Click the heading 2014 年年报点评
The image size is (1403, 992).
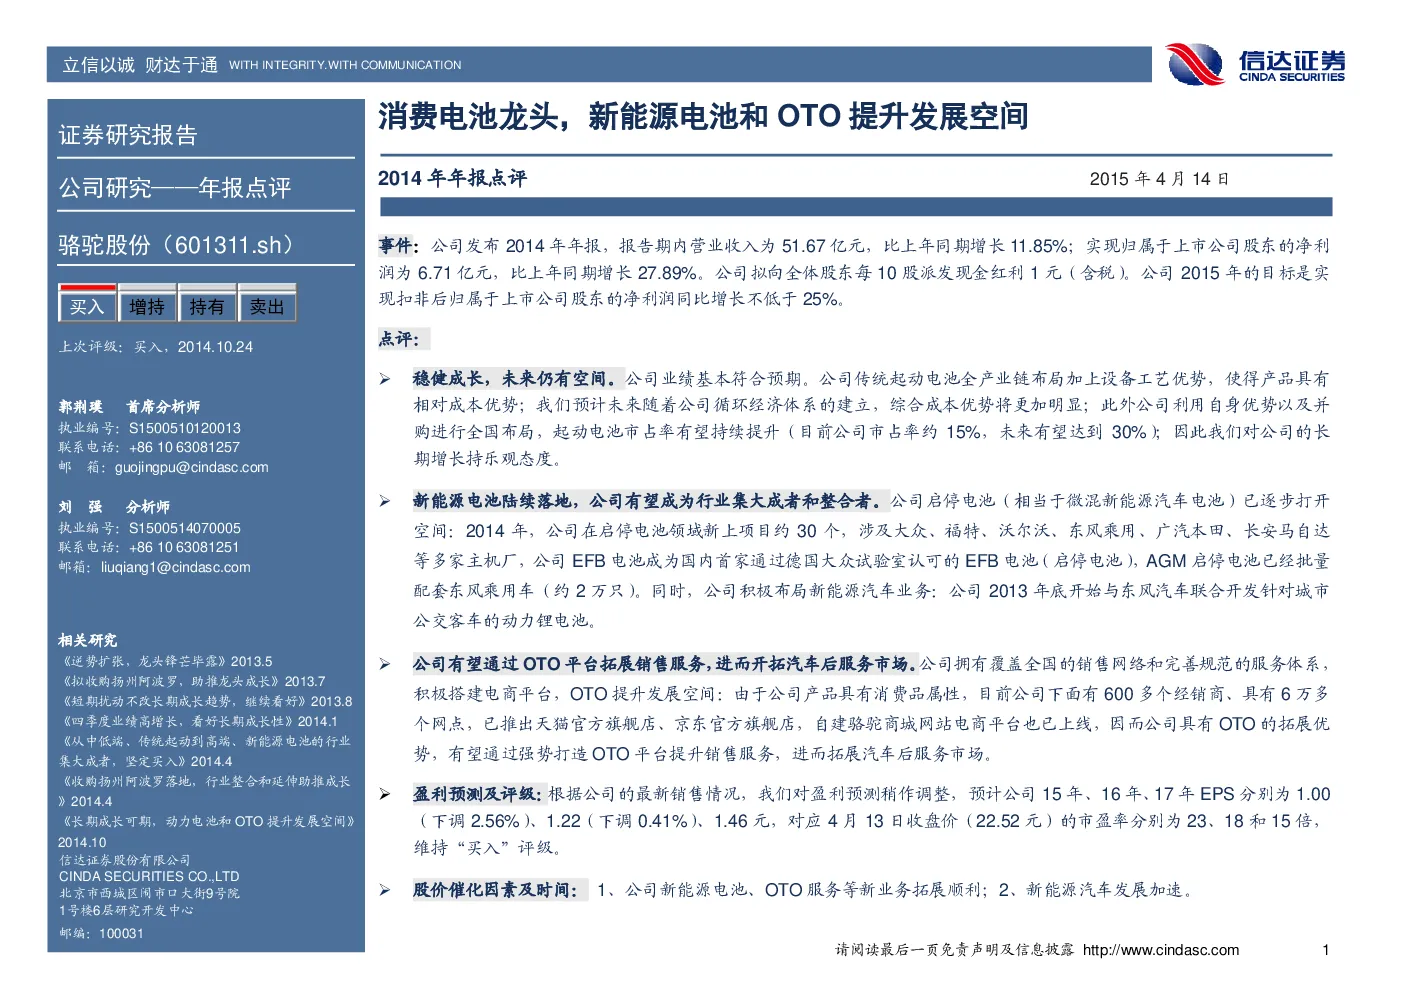click(452, 178)
